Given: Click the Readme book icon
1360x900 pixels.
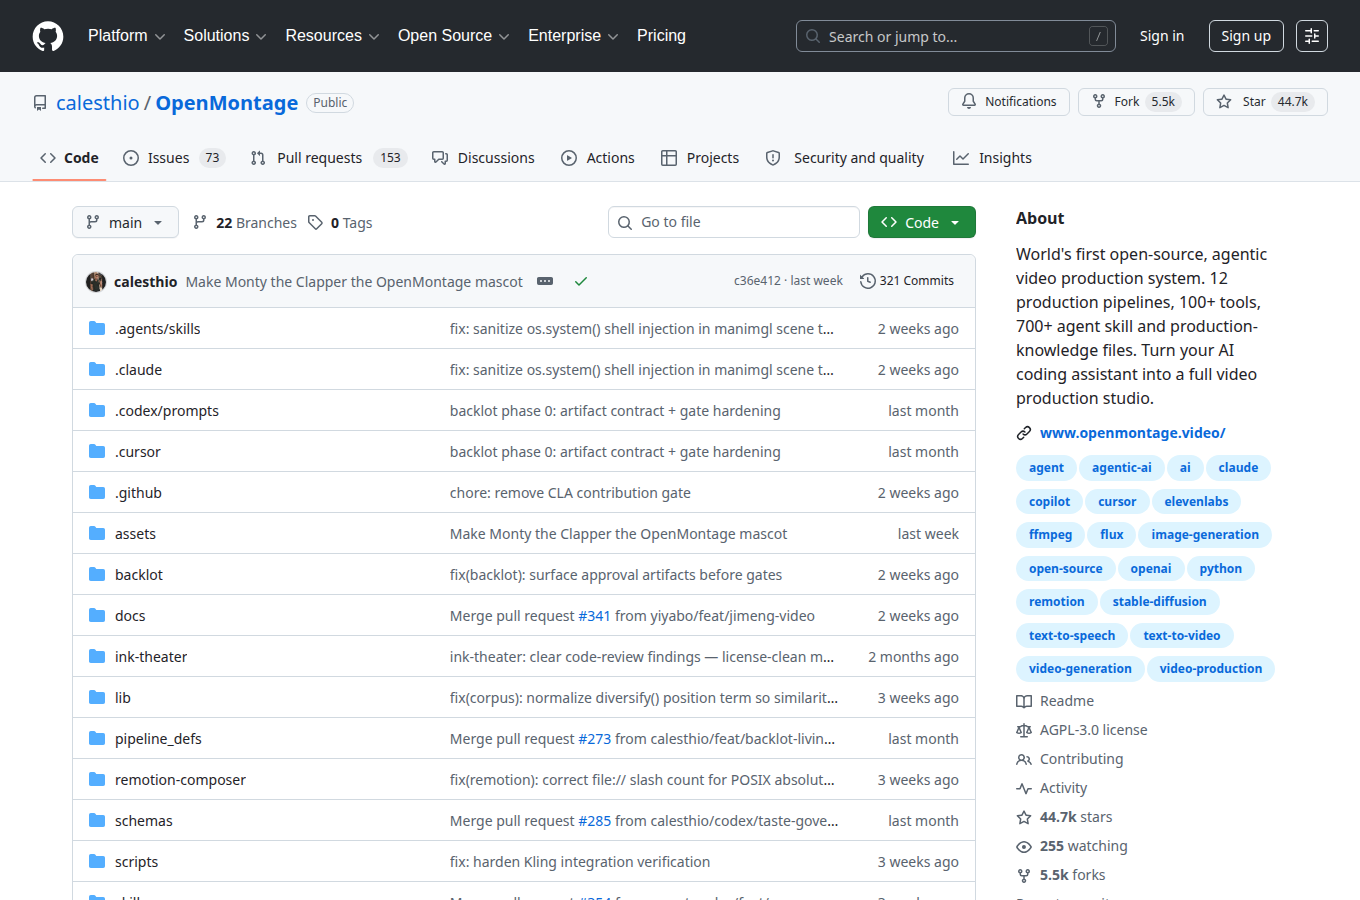Looking at the screenshot, I should click(1024, 701).
